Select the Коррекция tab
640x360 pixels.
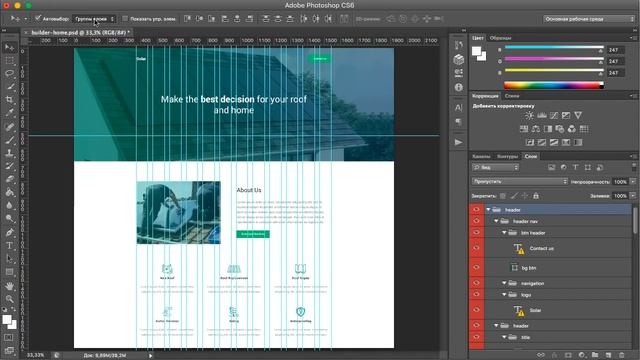485,96
